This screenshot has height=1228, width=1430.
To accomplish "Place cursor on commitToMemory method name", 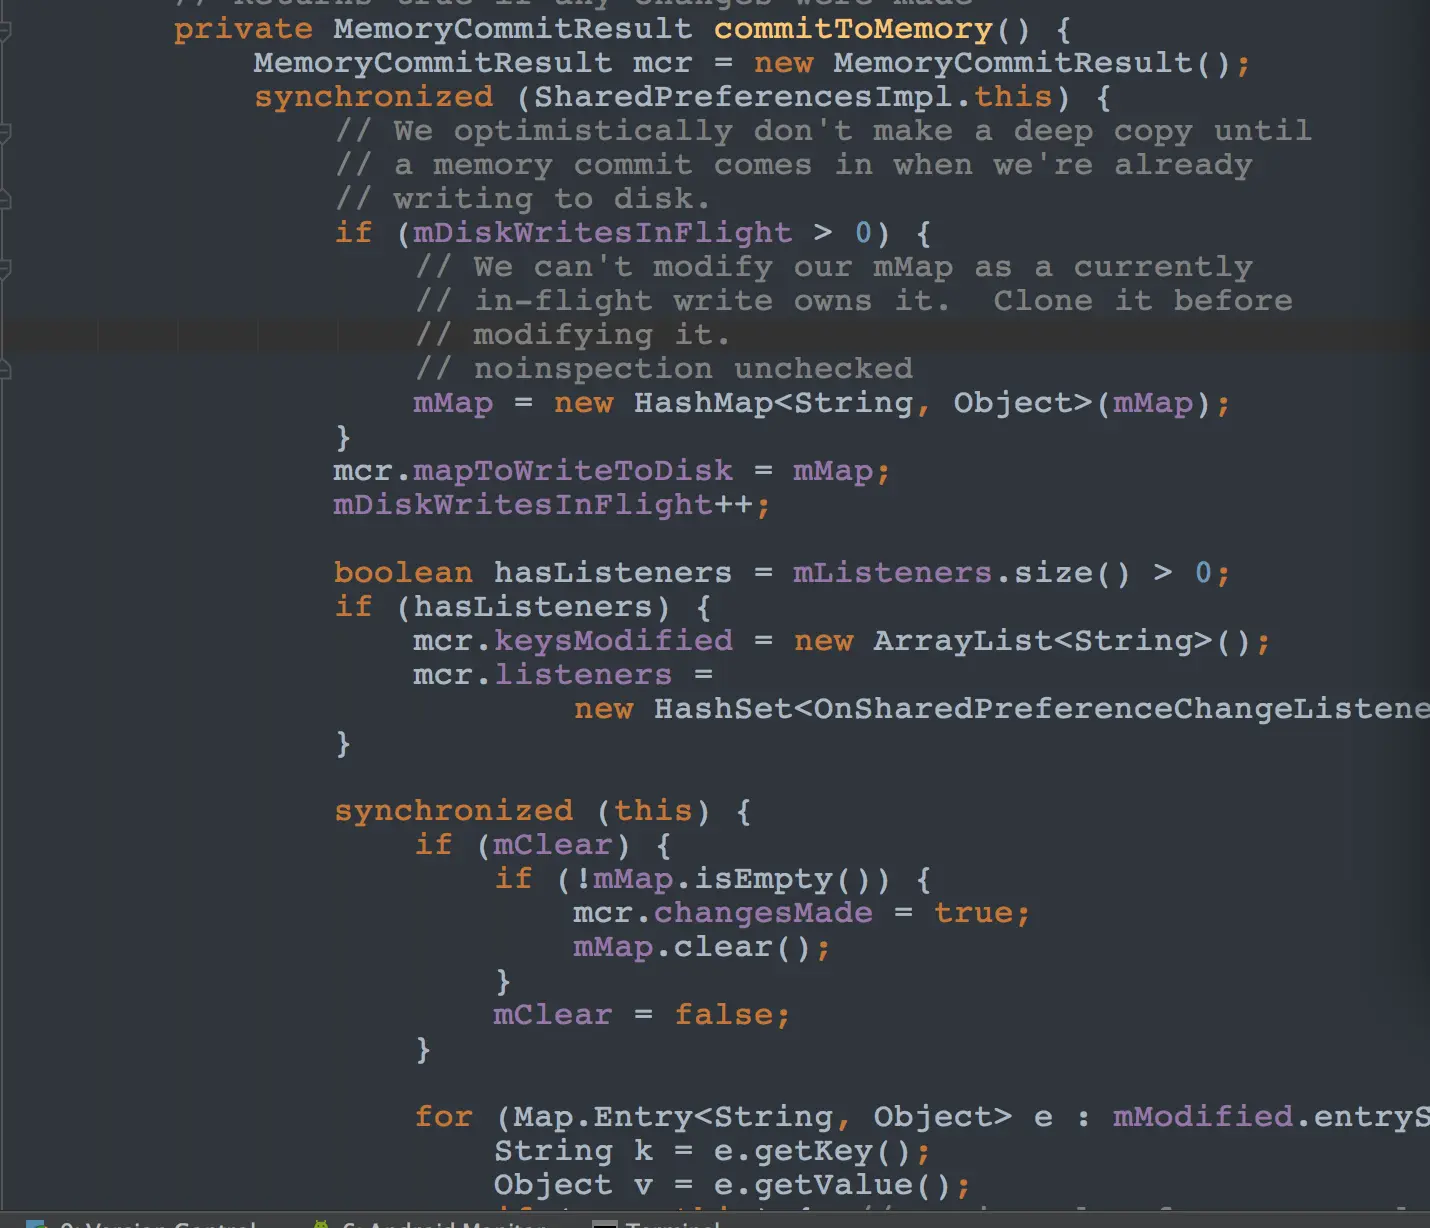I will click(853, 29).
